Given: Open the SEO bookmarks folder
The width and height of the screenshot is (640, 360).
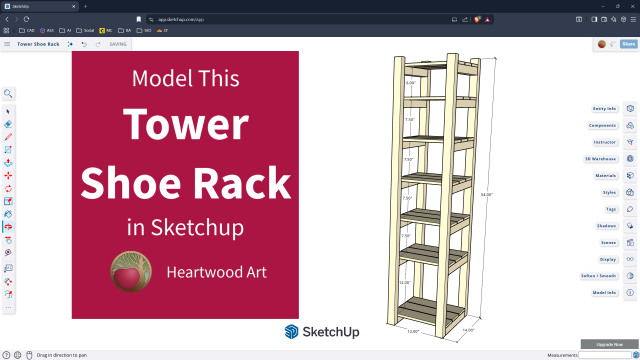Looking at the screenshot, I should 144,31.
